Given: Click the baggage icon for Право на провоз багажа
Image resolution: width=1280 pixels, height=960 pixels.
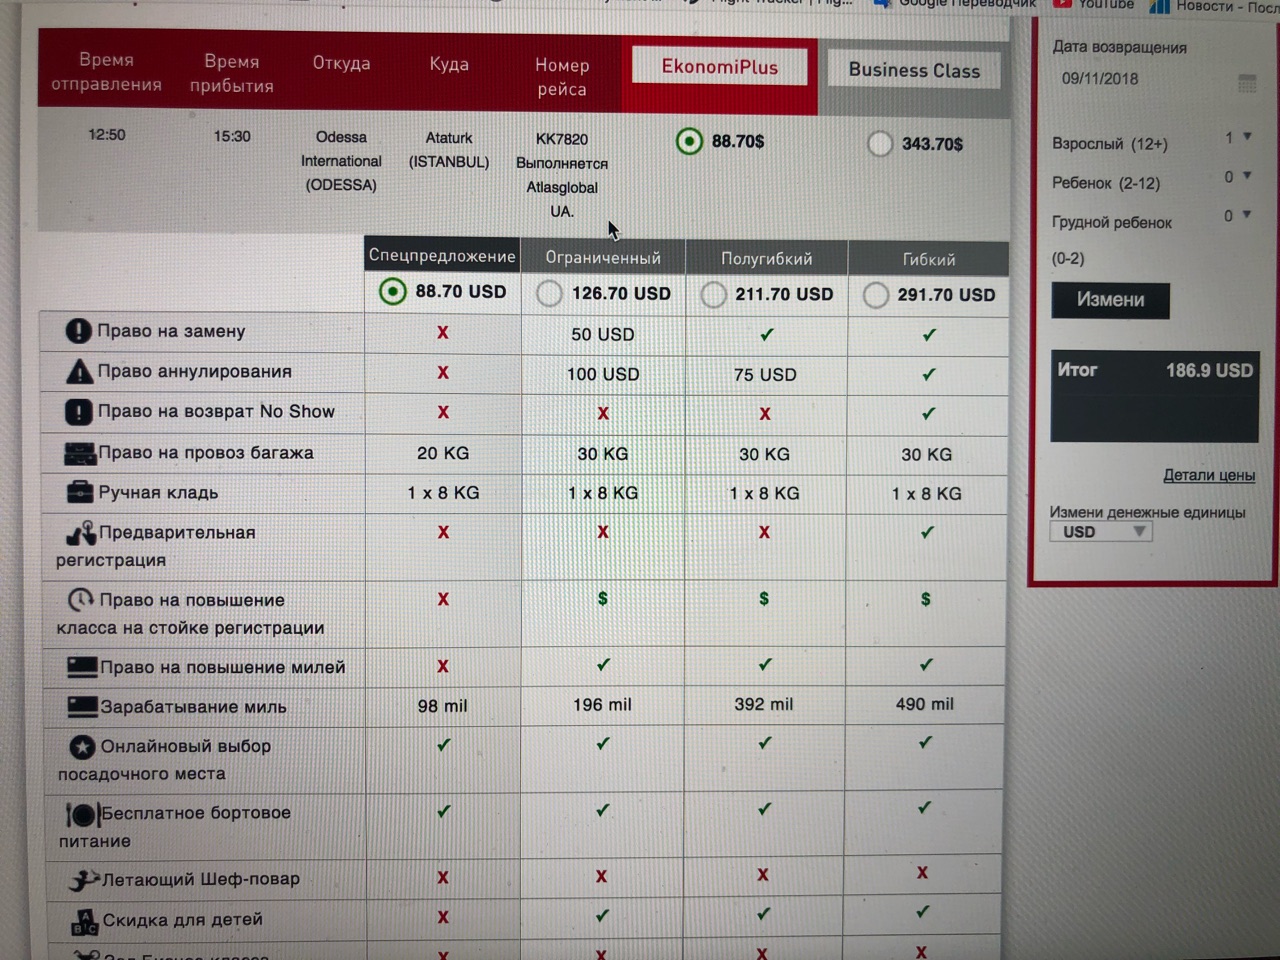Looking at the screenshot, I should point(80,453).
